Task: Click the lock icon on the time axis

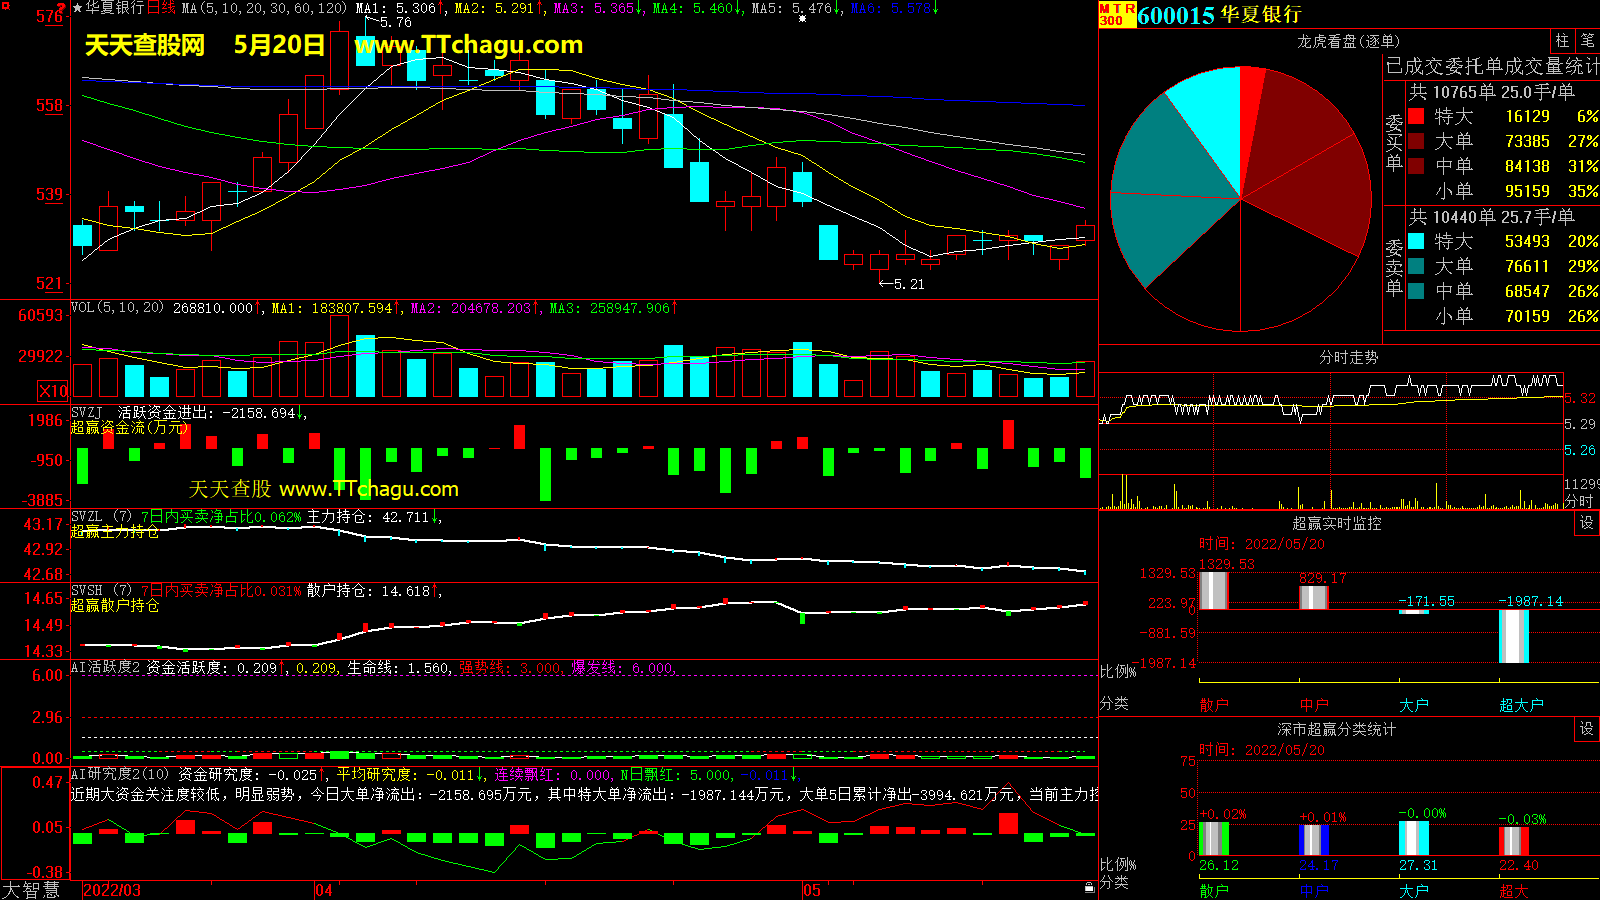Action: (x=1089, y=887)
